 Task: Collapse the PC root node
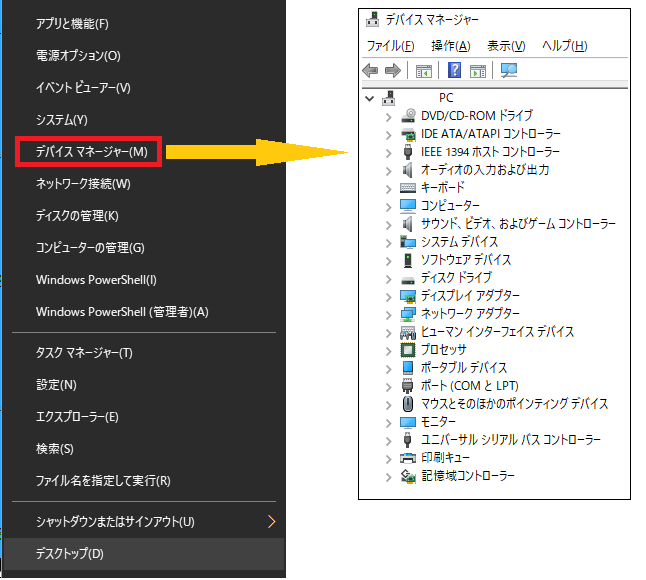(370, 98)
